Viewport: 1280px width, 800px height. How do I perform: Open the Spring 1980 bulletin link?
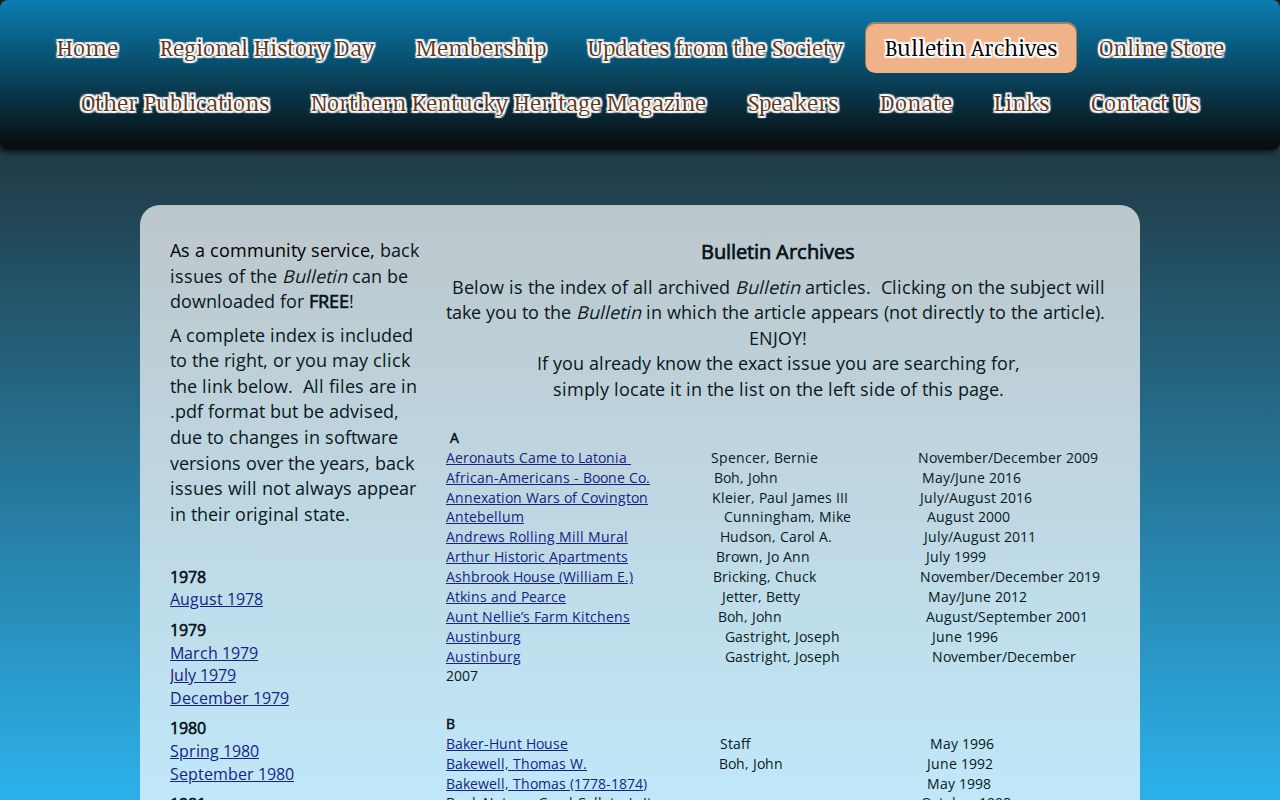click(x=214, y=751)
